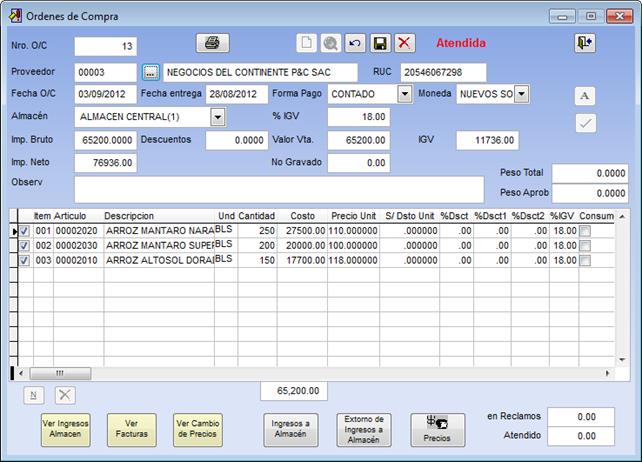642x462 pixels.
Task: Click the letter A icon button
Action: [x=585, y=96]
